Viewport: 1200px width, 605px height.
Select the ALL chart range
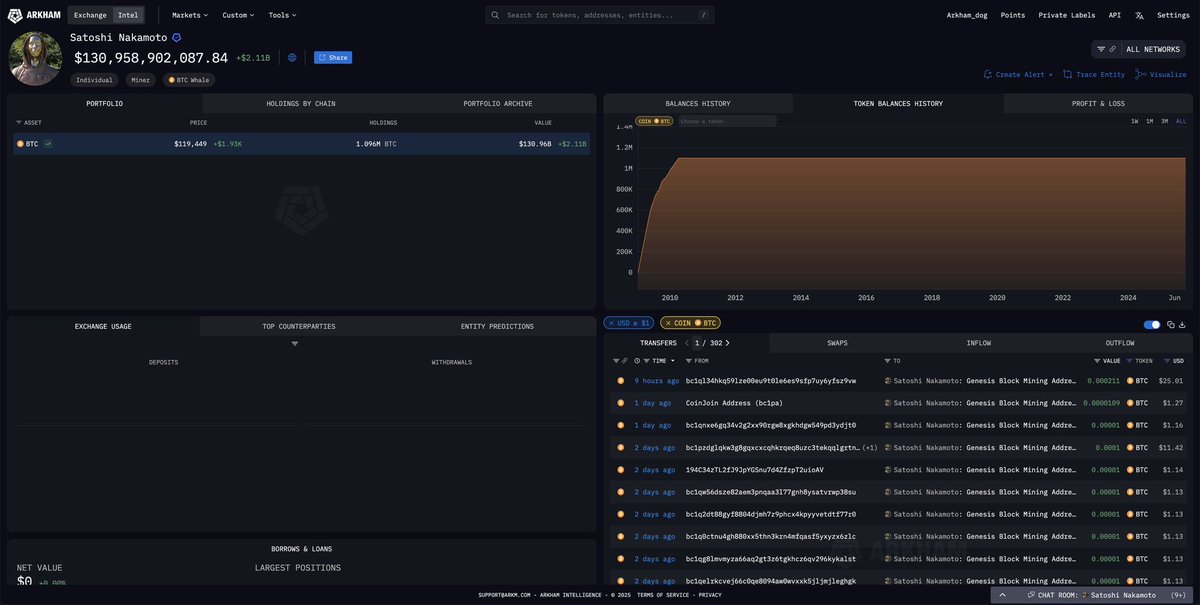pos(1181,121)
